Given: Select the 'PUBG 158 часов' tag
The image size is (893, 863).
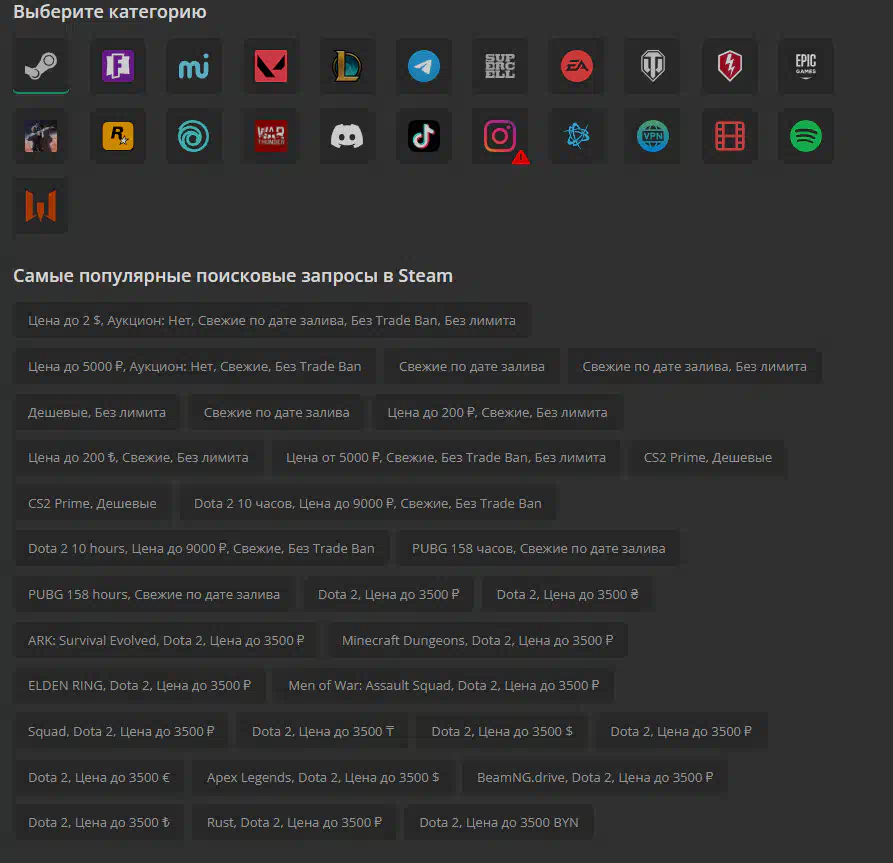Looking at the screenshot, I should click(538, 549).
